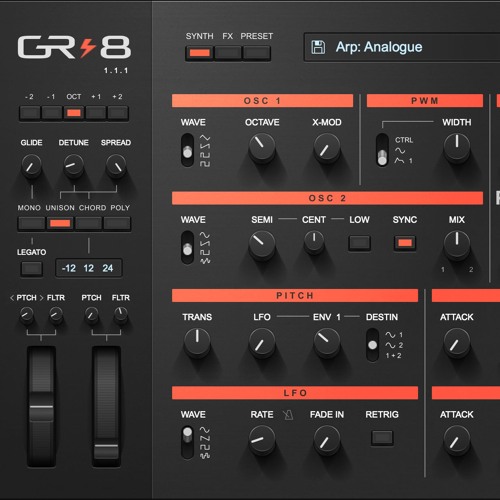Select LFO sine wave icon in LFO section
Viewport: 500px width, 500px height.
coord(205,430)
